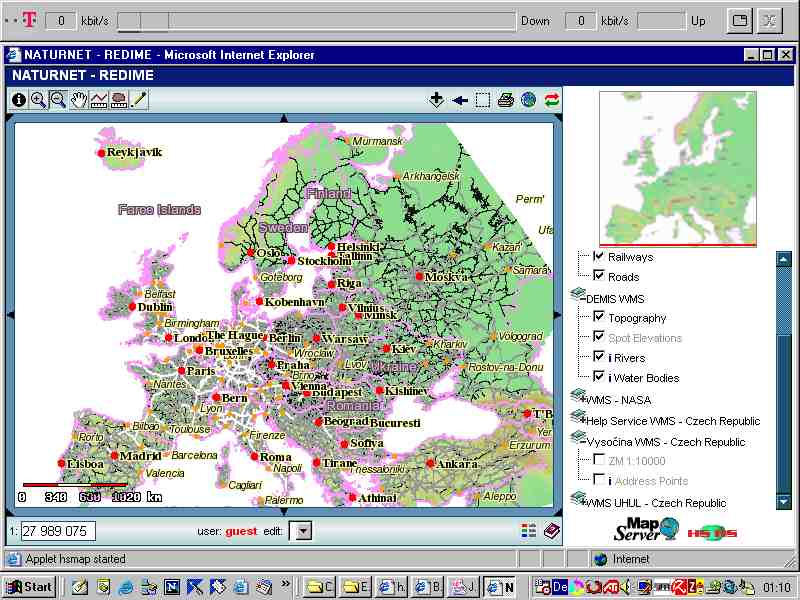
Task: Click the map scale input field
Action: [x=58, y=531]
